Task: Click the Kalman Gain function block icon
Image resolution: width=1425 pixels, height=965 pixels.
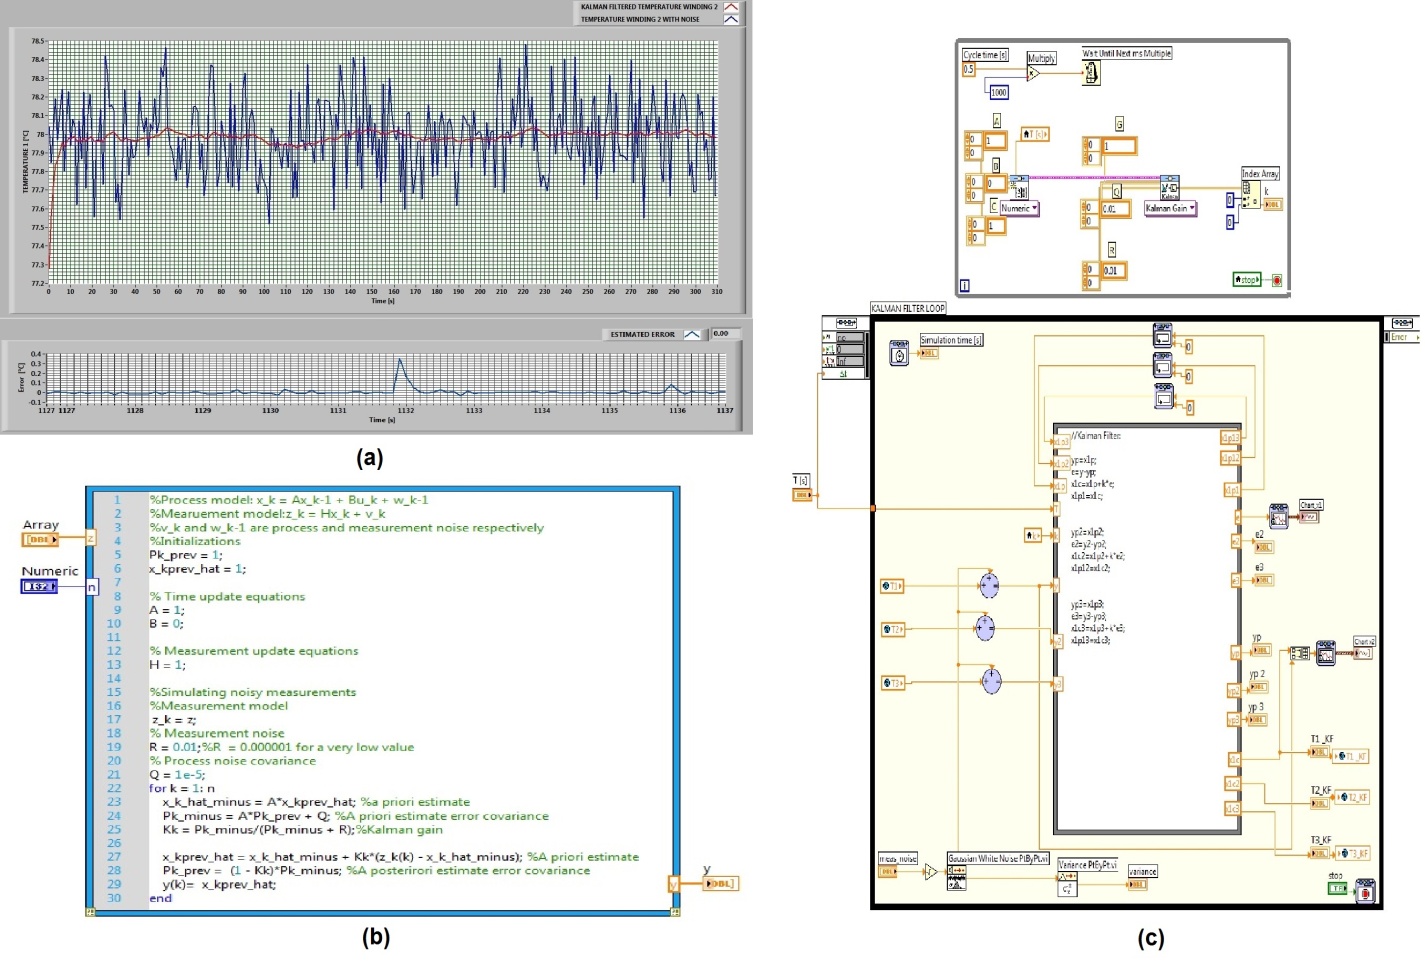Action: 1169,187
